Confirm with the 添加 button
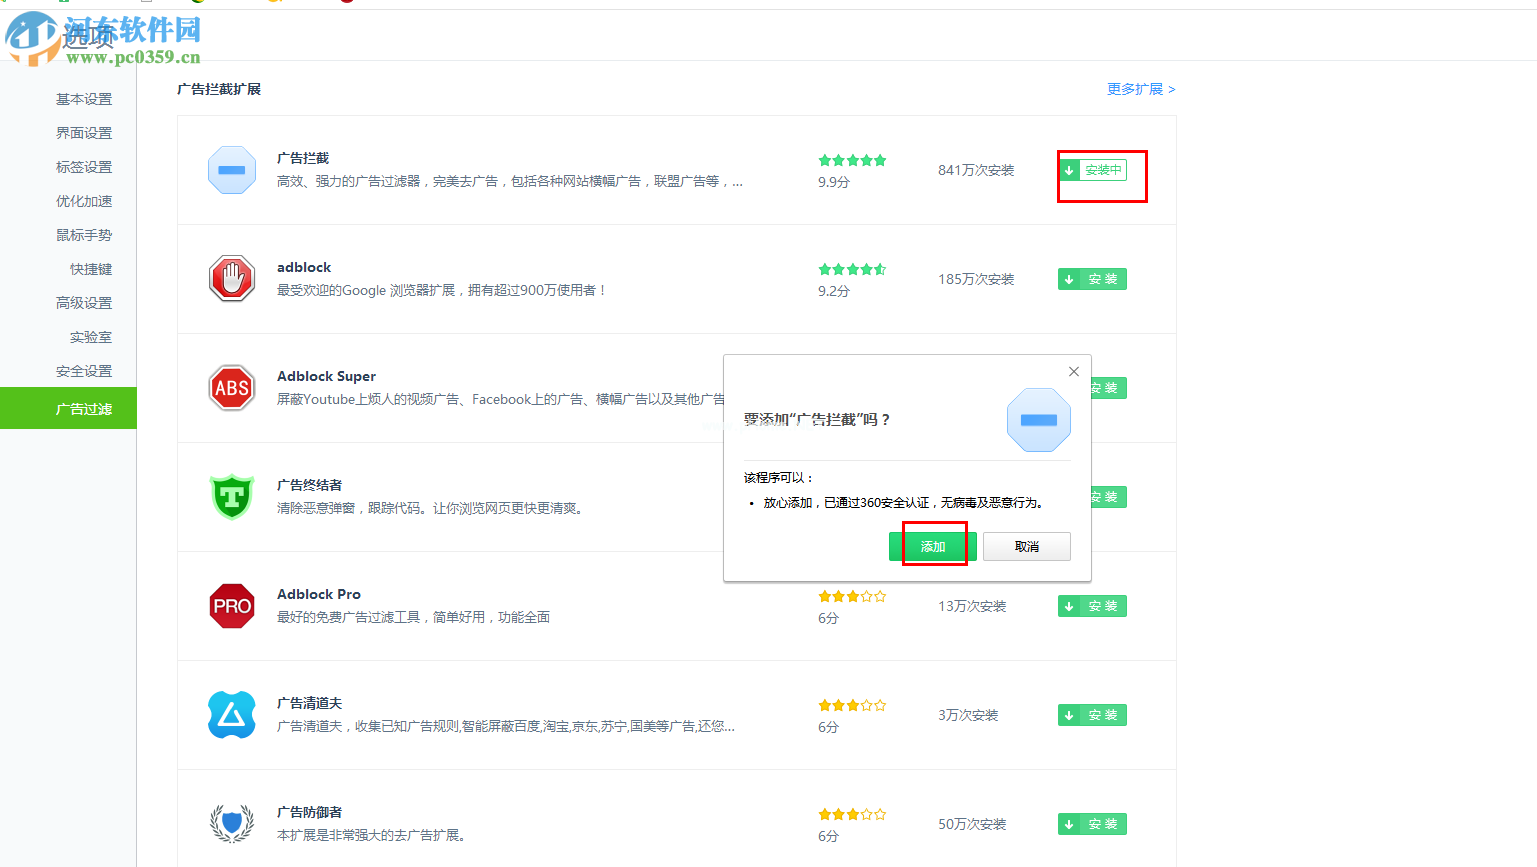The width and height of the screenshot is (1537, 867). point(933,546)
